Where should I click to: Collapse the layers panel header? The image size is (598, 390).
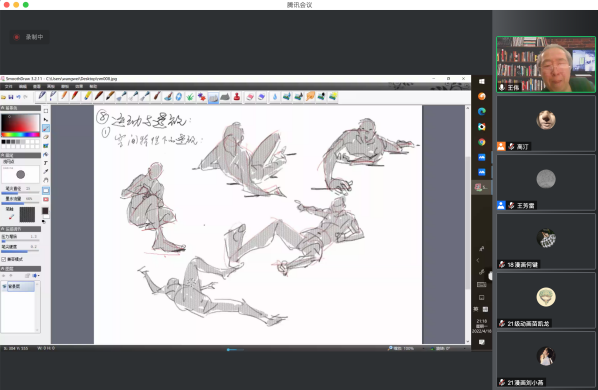point(21,269)
